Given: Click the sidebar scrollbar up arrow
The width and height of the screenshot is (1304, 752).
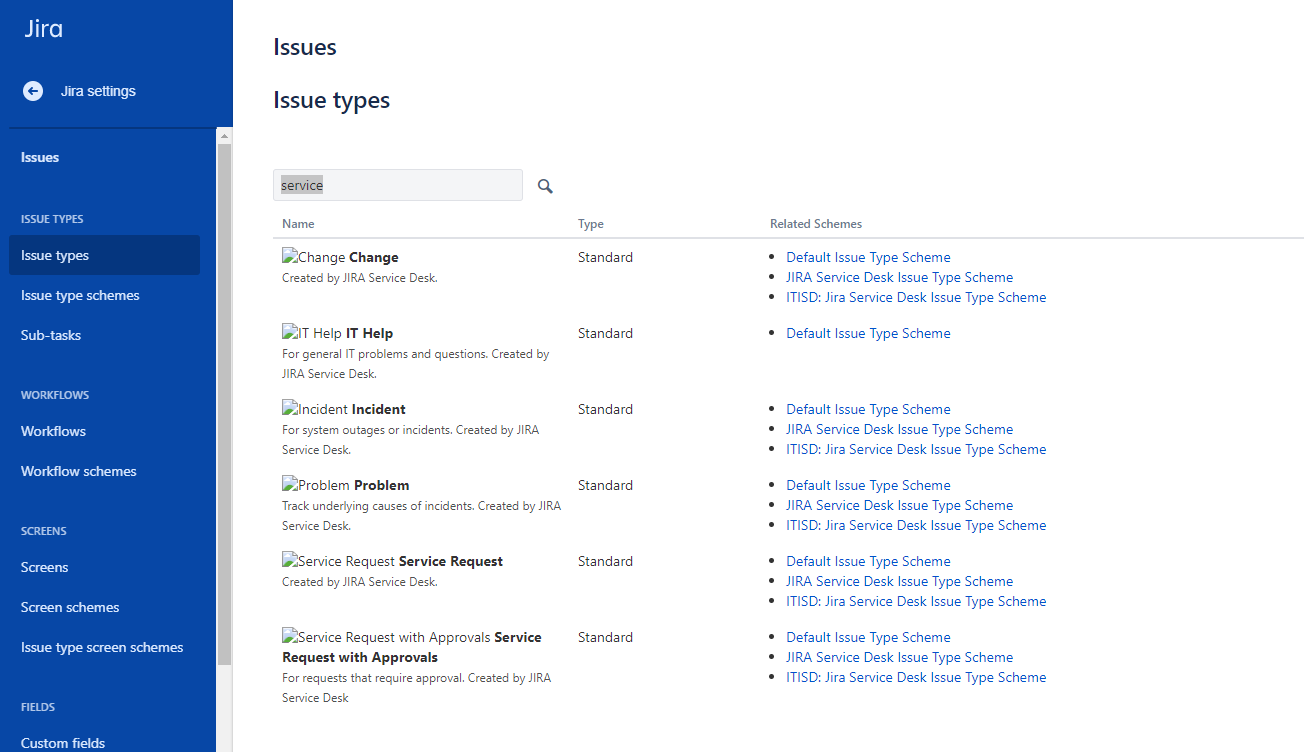Looking at the screenshot, I should (224, 136).
